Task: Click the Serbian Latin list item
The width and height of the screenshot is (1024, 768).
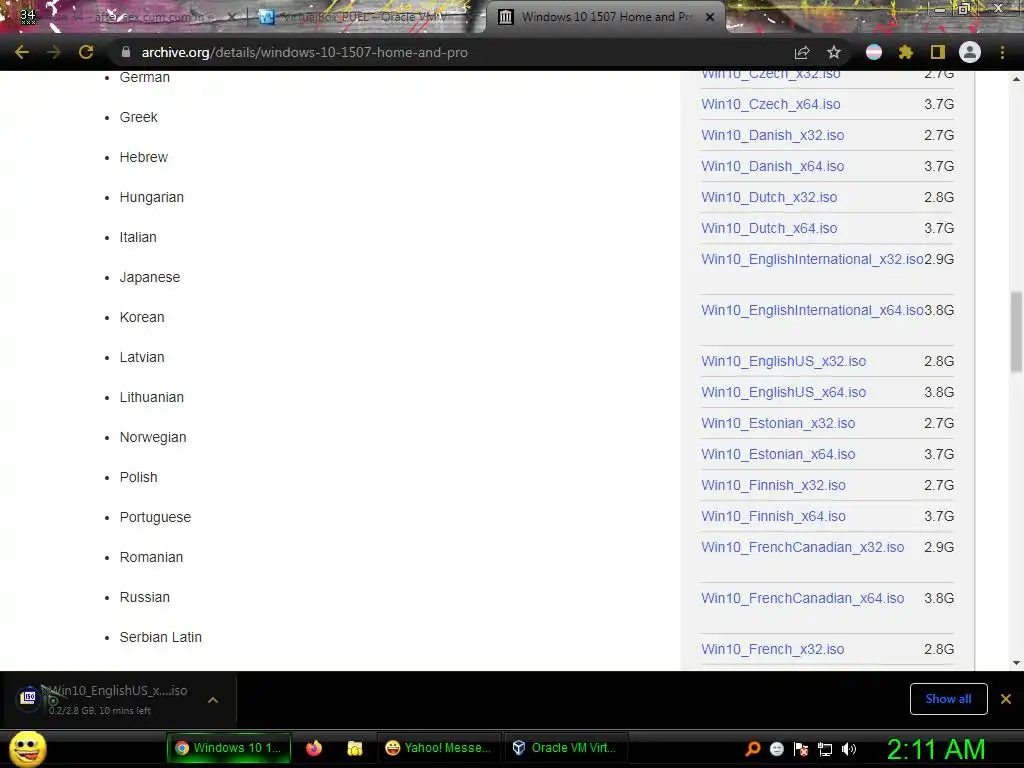Action: [x=160, y=637]
